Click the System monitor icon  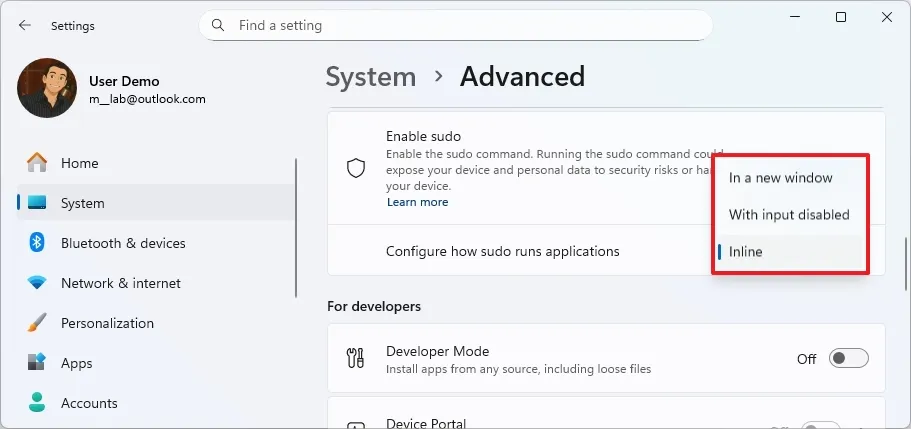pyautogui.click(x=37, y=203)
